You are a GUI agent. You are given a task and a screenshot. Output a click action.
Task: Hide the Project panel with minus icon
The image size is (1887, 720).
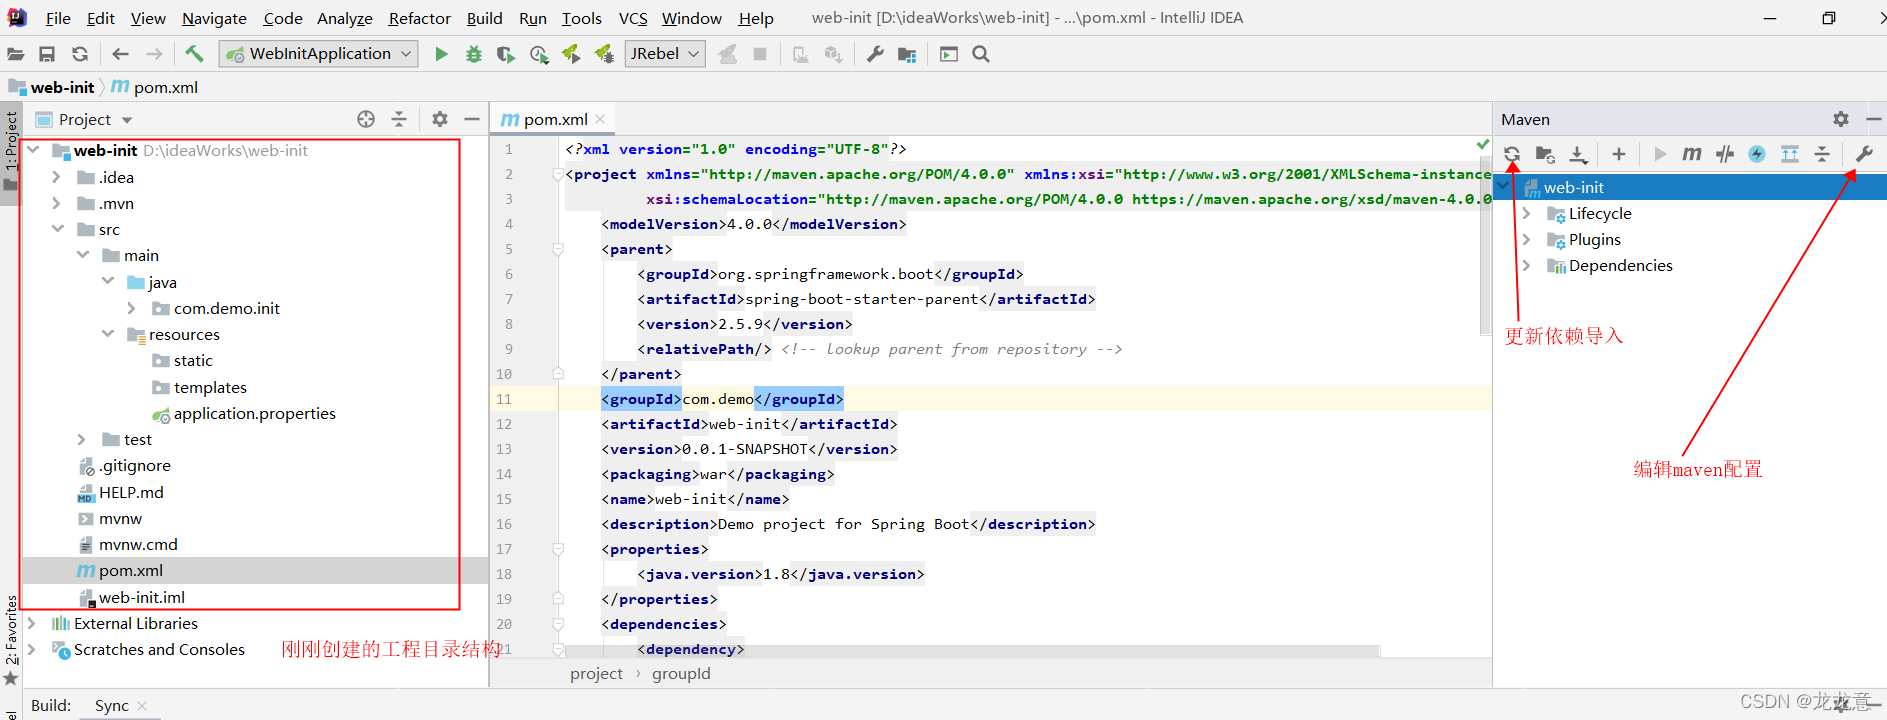point(472,119)
